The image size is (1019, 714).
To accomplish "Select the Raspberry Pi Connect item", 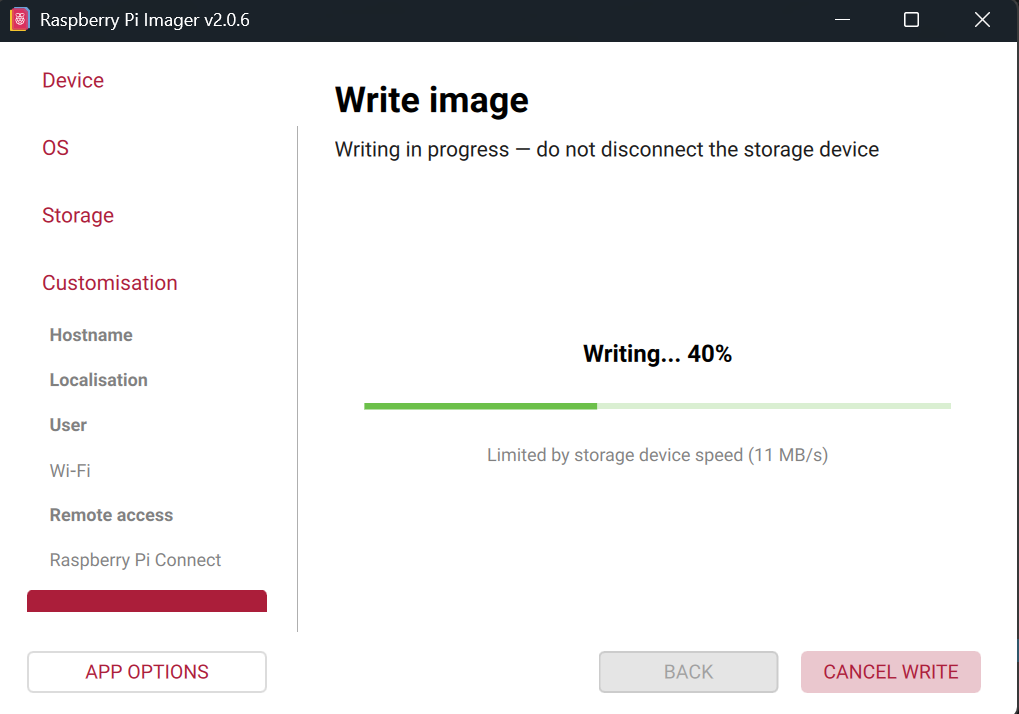I will pos(136,560).
